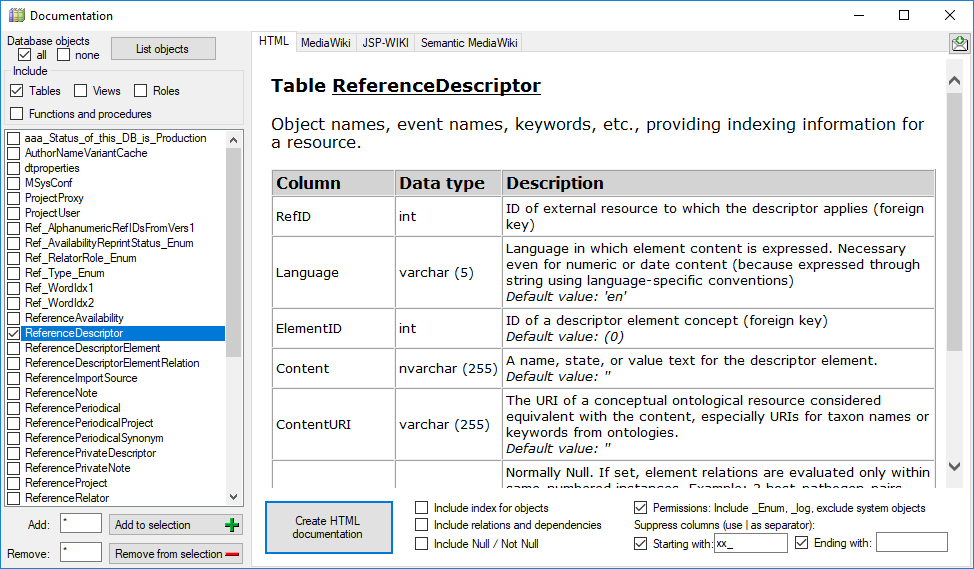Select Ref_AlphanumericRefIDsFromVers1 in list
This screenshot has height=569, width=974.
(110, 228)
